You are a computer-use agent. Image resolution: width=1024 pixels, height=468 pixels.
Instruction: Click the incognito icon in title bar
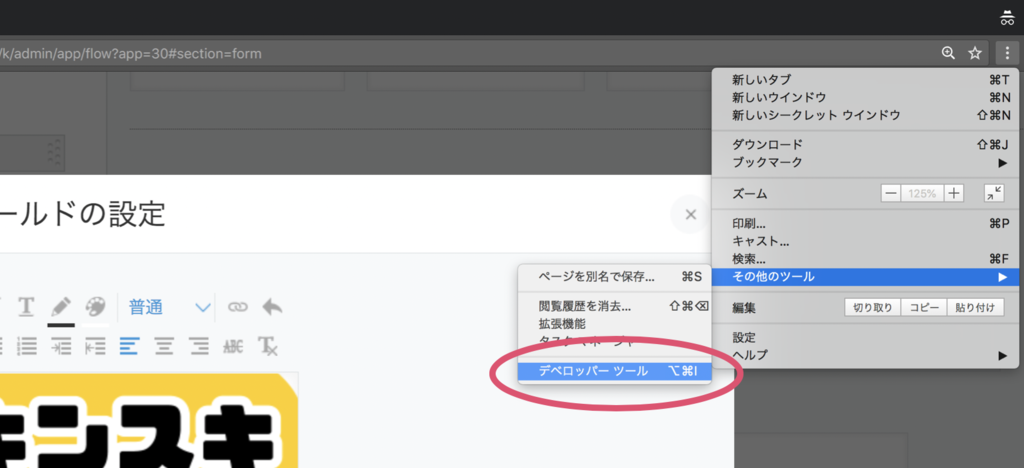click(1006, 18)
